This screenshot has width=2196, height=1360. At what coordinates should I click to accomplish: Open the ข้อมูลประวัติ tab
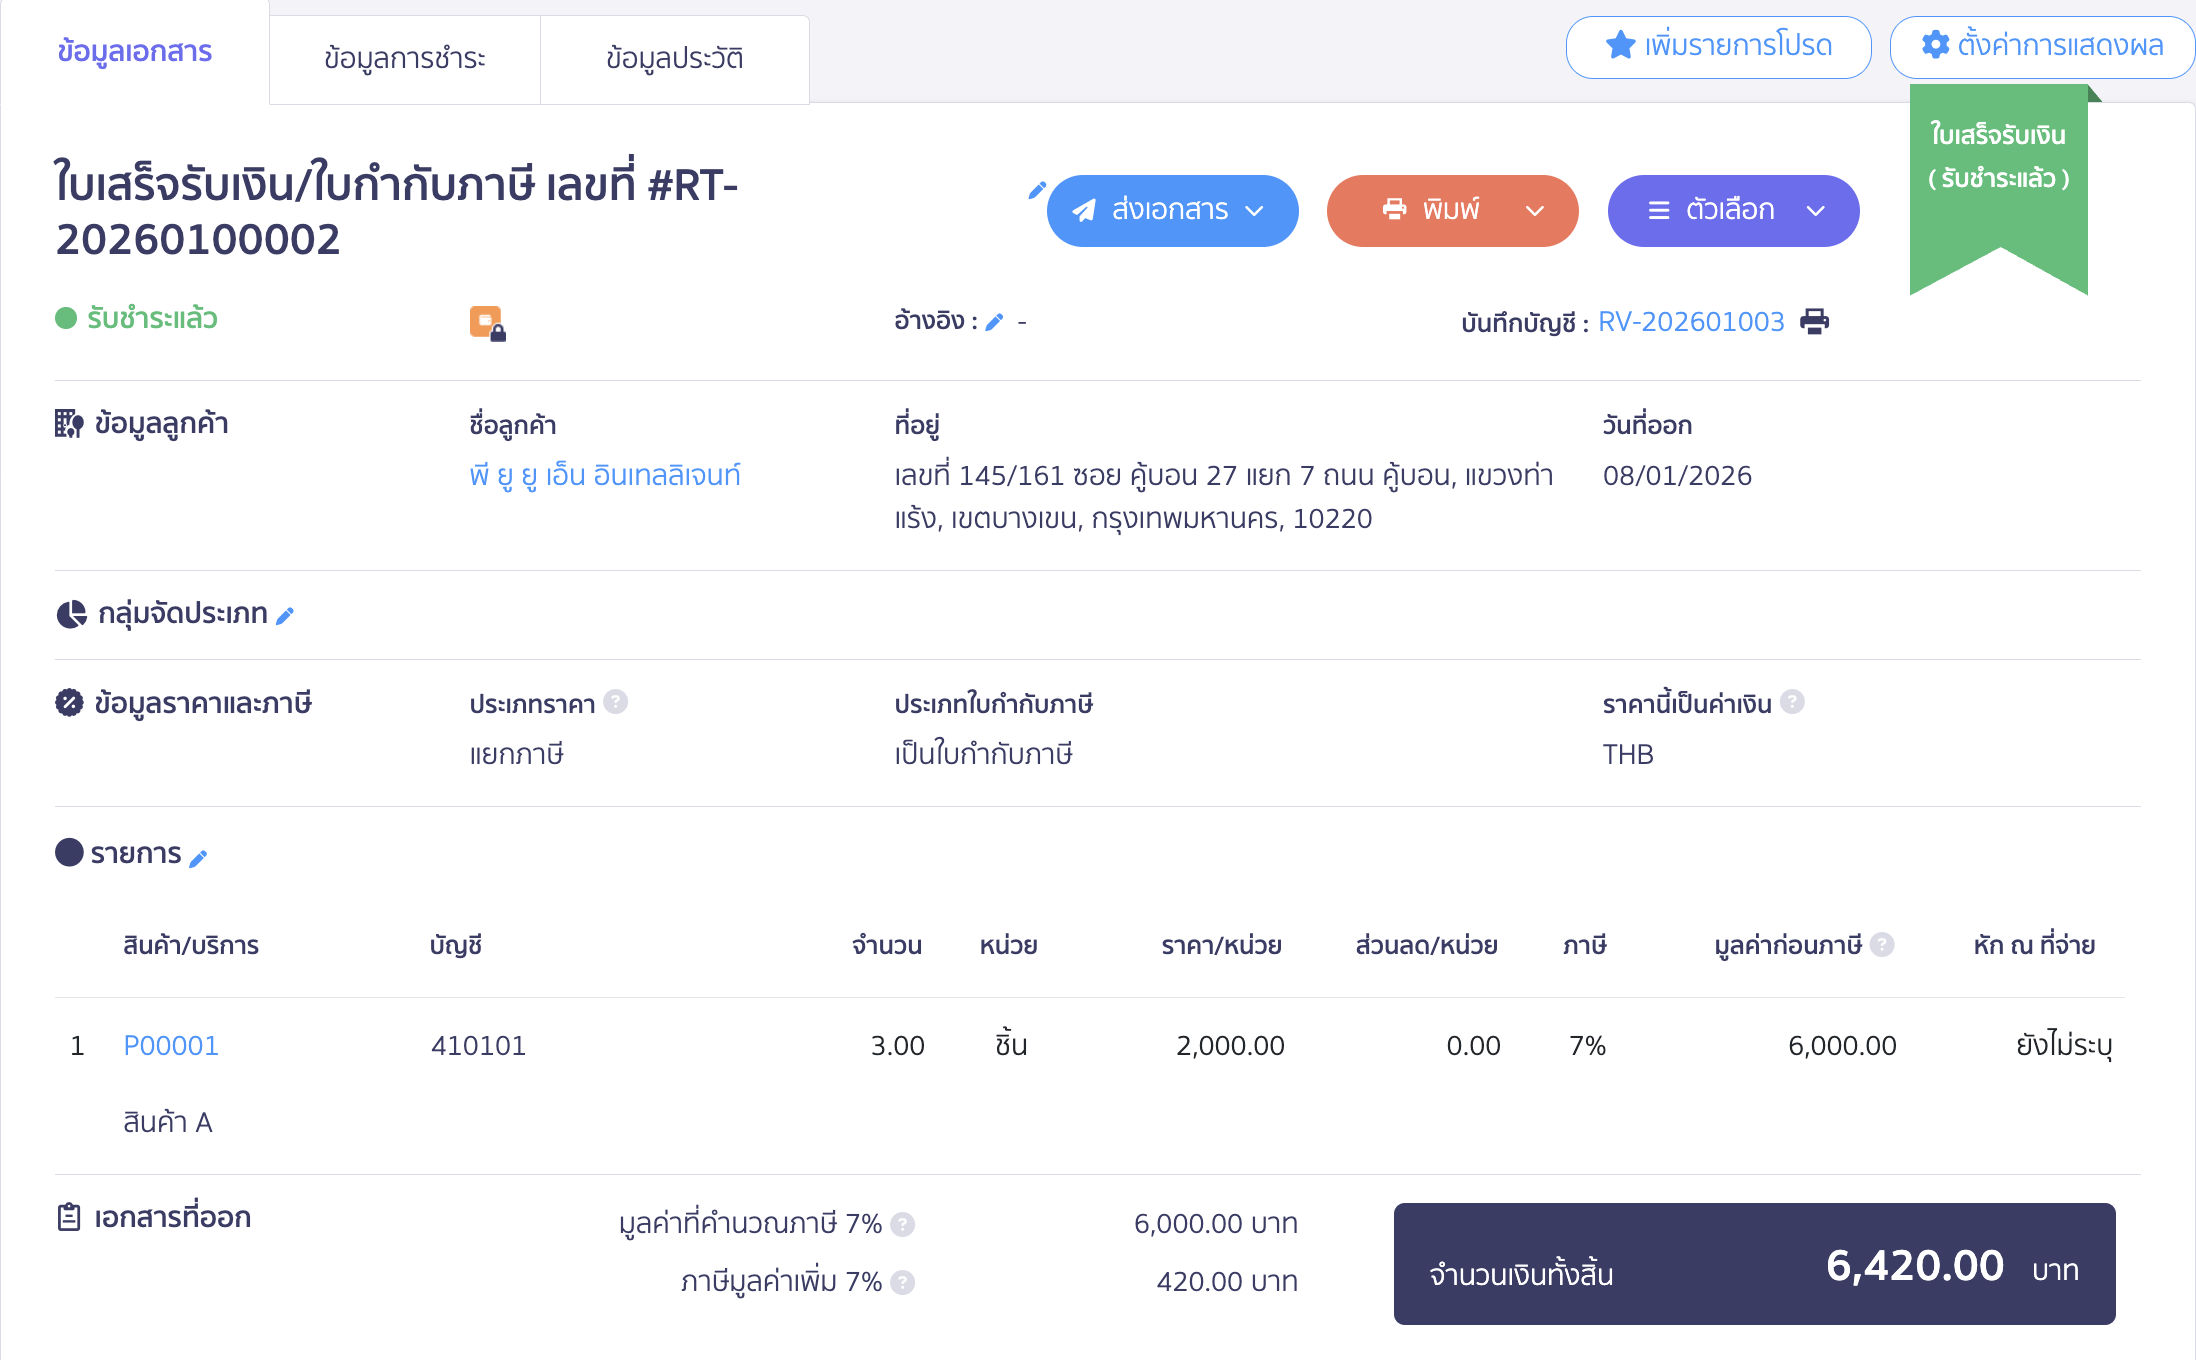pyautogui.click(x=674, y=59)
